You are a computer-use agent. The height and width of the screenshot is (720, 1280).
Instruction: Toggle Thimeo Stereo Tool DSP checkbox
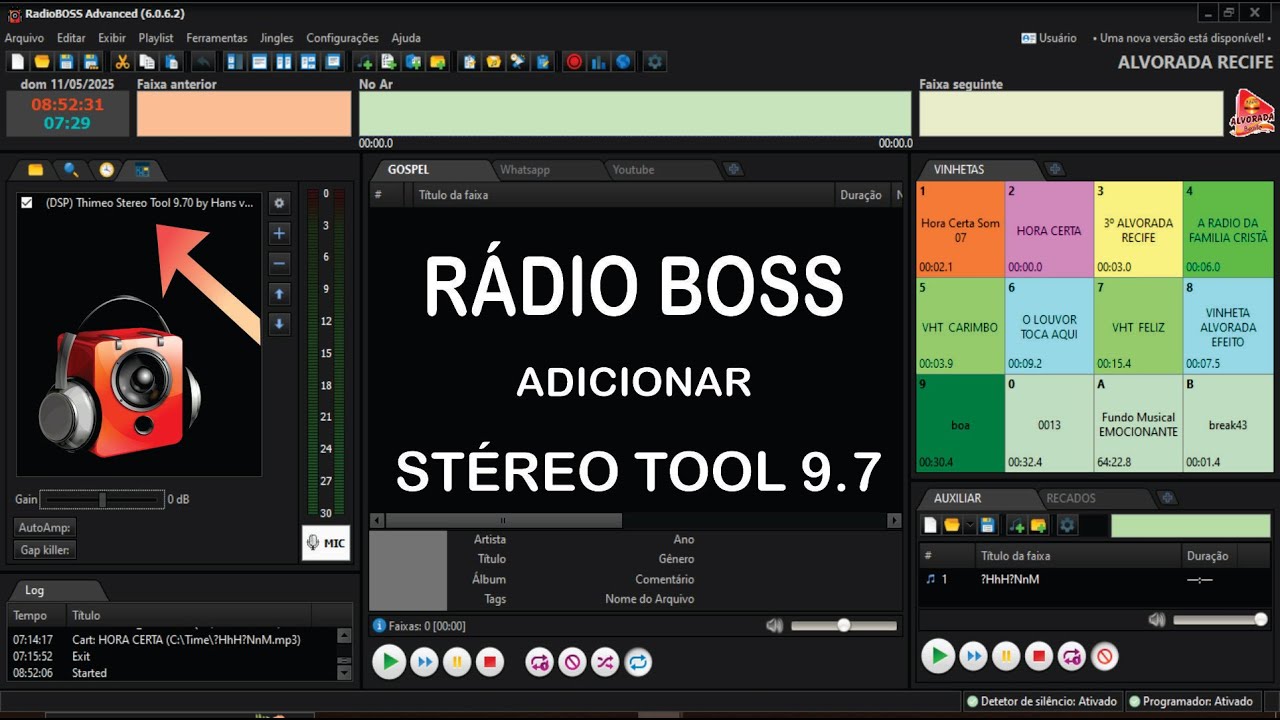click(x=27, y=203)
